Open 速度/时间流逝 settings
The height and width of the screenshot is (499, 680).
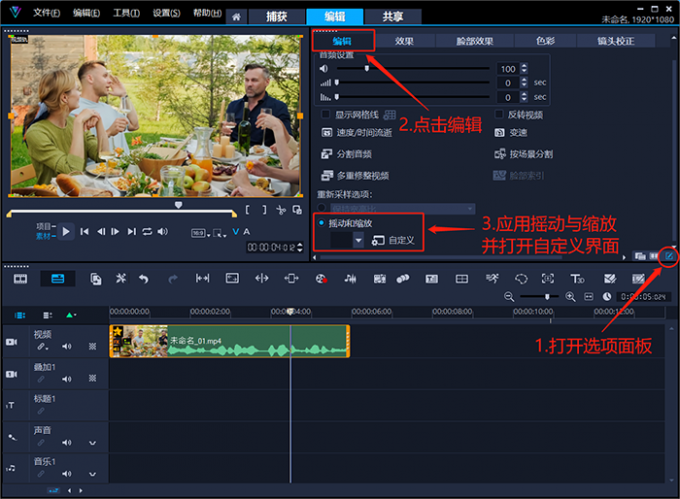[x=356, y=133]
